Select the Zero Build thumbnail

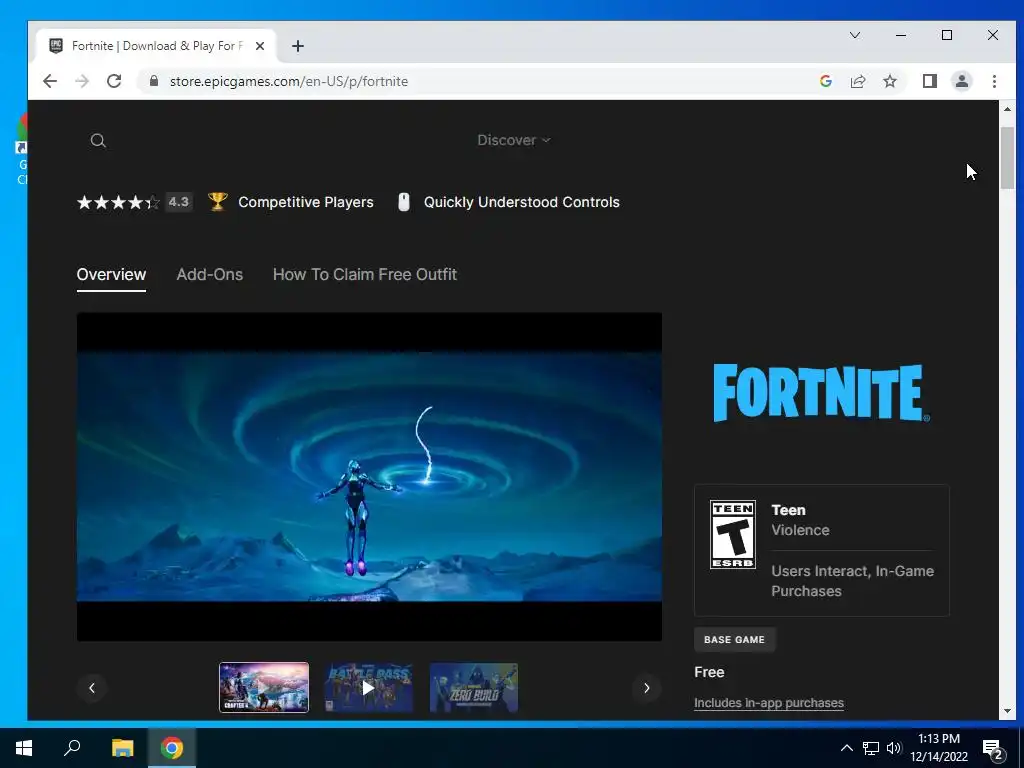click(473, 688)
